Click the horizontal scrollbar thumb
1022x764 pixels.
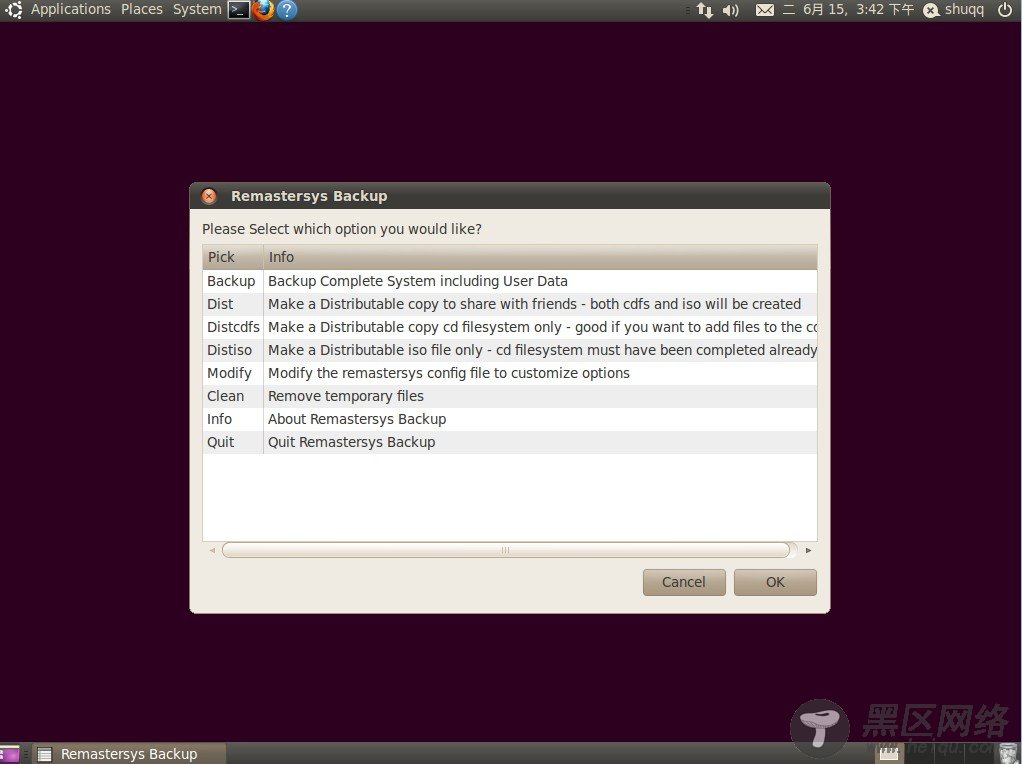(506, 550)
